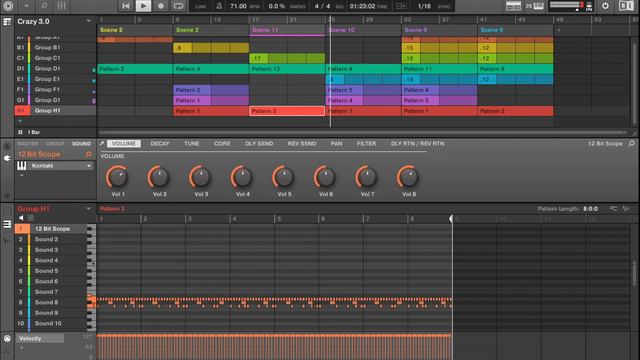Image resolution: width=640 pixels, height=360 pixels.
Task: Open the mixer view icon
Action: tap(61, 6)
